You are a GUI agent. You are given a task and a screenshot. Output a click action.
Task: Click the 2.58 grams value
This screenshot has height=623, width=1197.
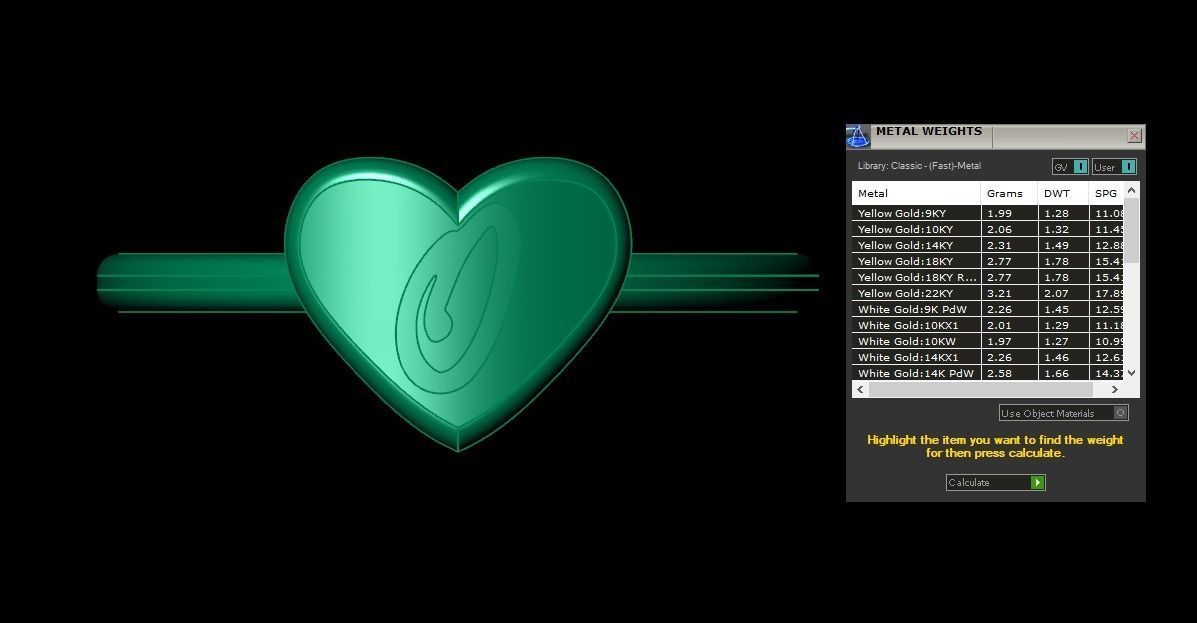point(999,374)
